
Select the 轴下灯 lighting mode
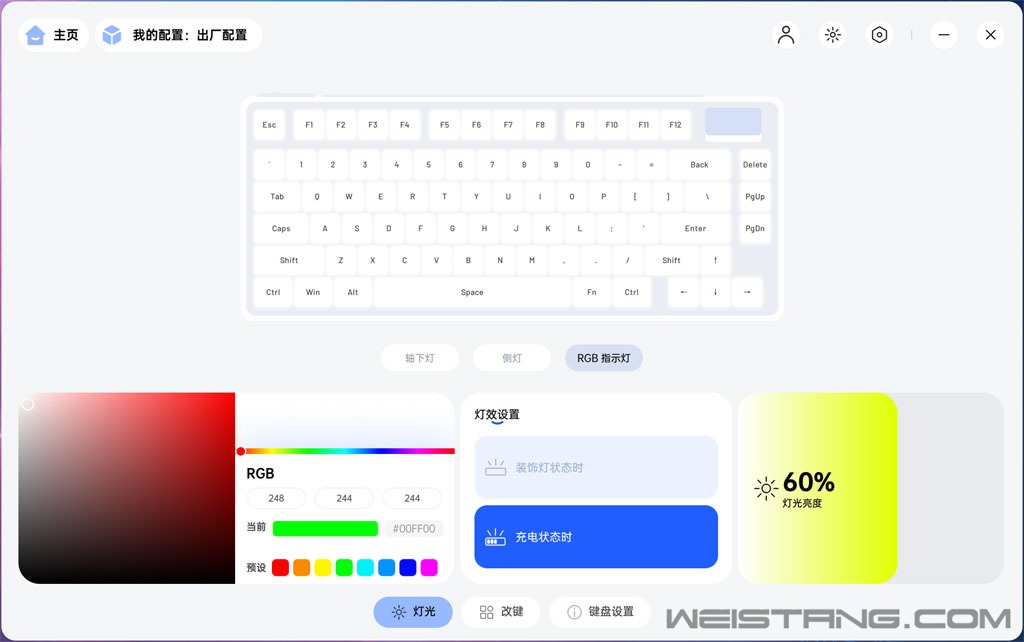420,358
